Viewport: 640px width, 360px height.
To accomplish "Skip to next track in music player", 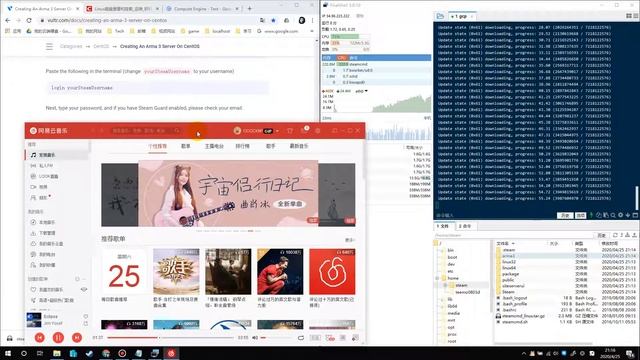I will [77, 338].
